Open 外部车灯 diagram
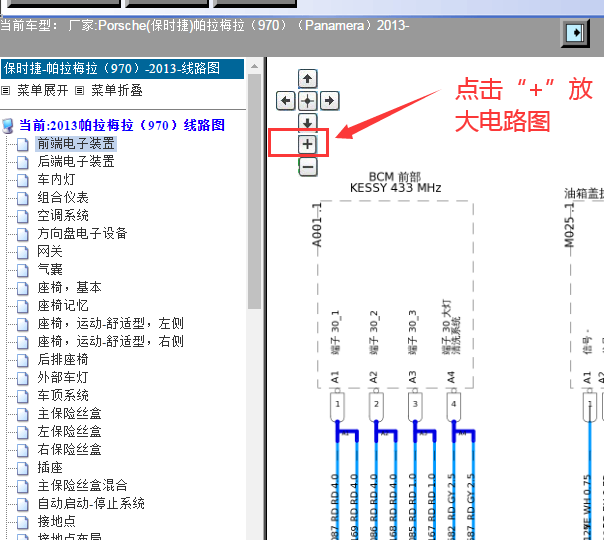Image resolution: width=604 pixels, height=540 pixels. coord(63,377)
